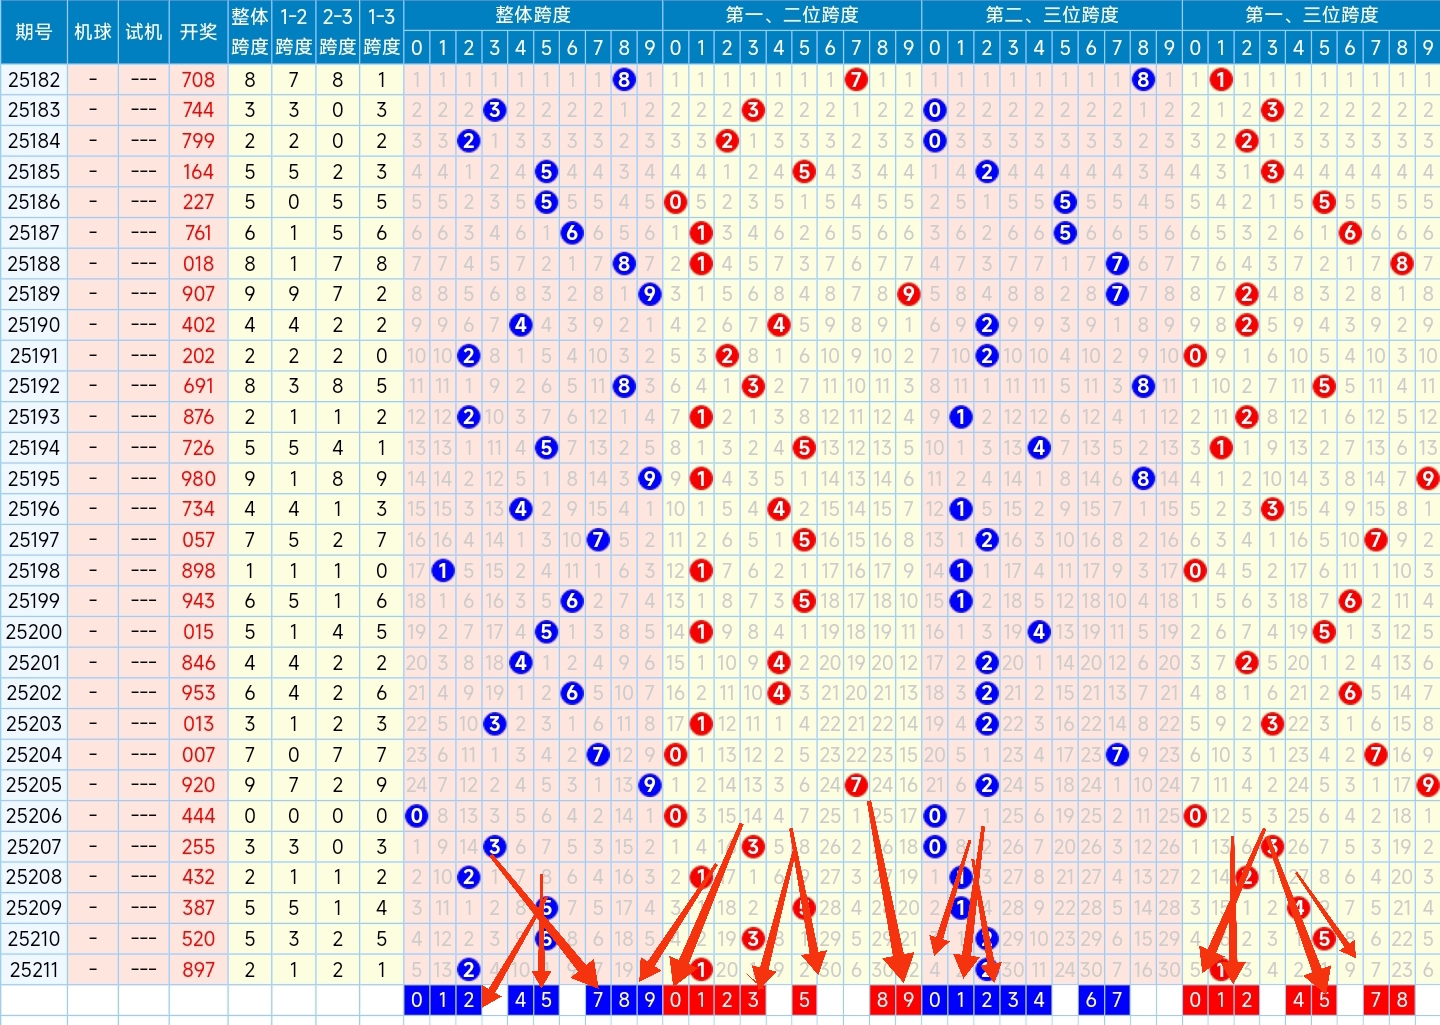Select blue footer box 0 under 整体跨度
The image size is (1440, 1025).
tap(417, 999)
